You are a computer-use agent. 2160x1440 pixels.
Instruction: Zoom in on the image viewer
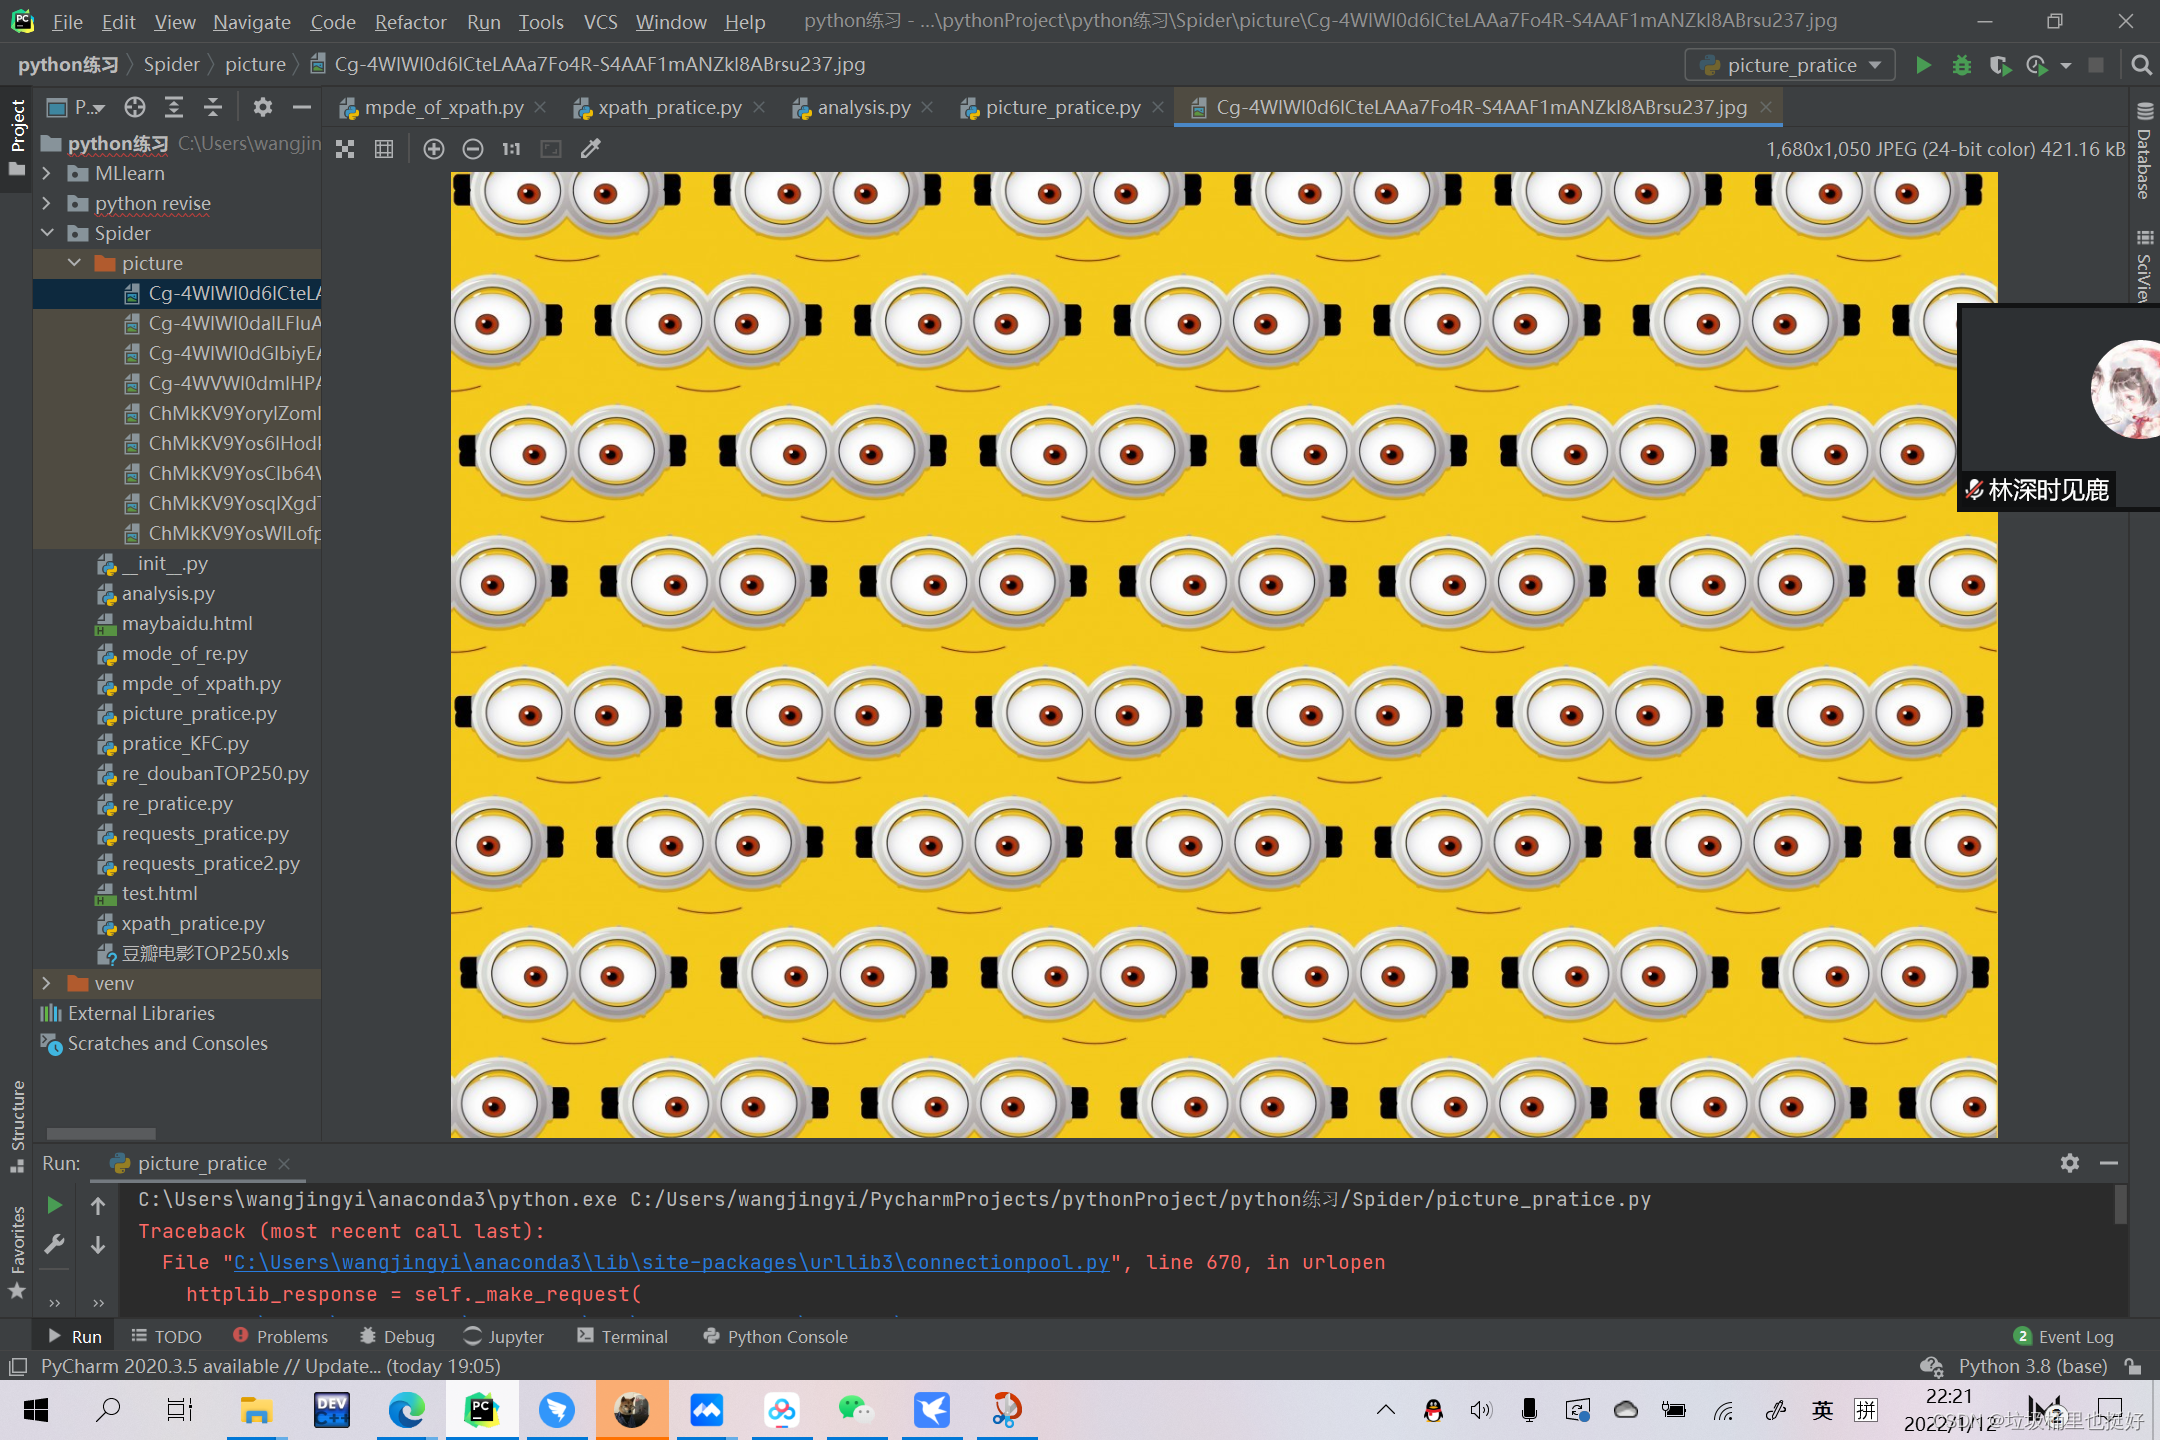pos(433,149)
